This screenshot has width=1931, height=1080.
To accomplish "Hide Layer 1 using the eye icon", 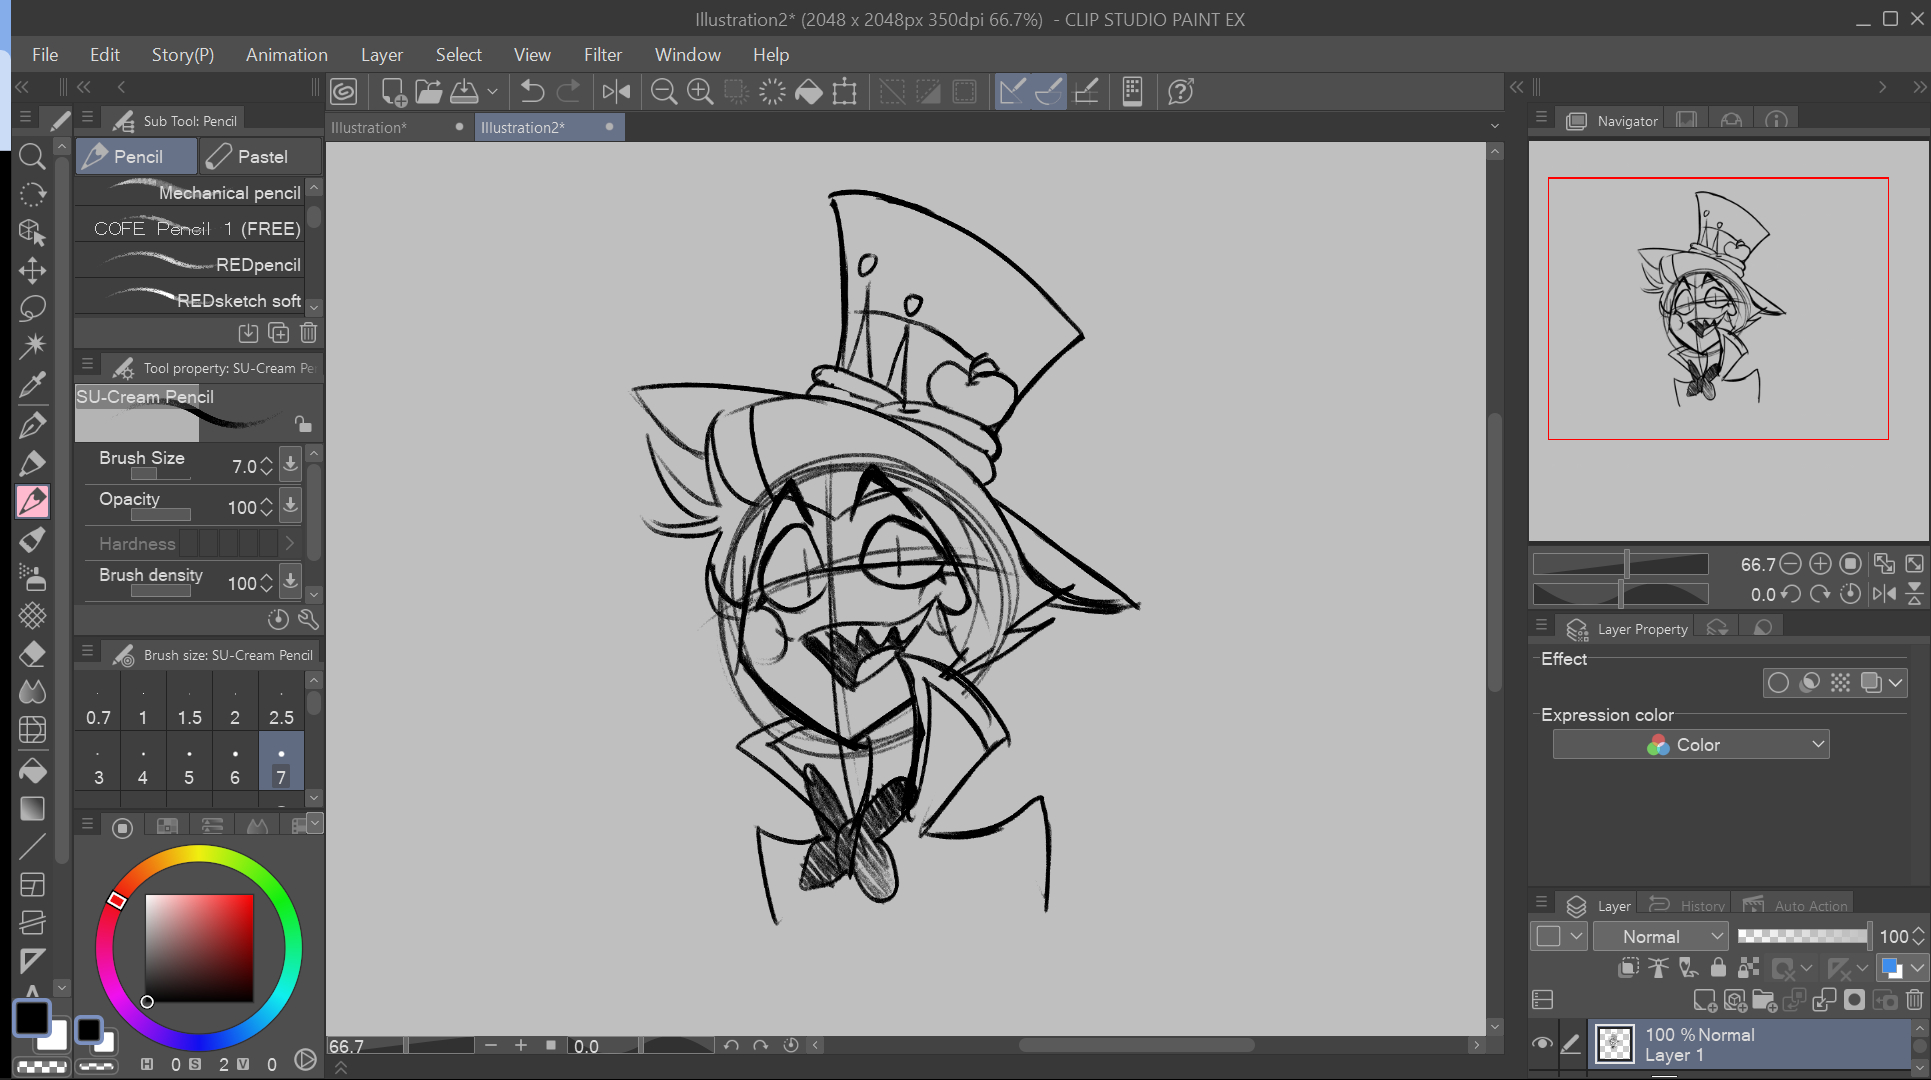I will click(x=1542, y=1044).
